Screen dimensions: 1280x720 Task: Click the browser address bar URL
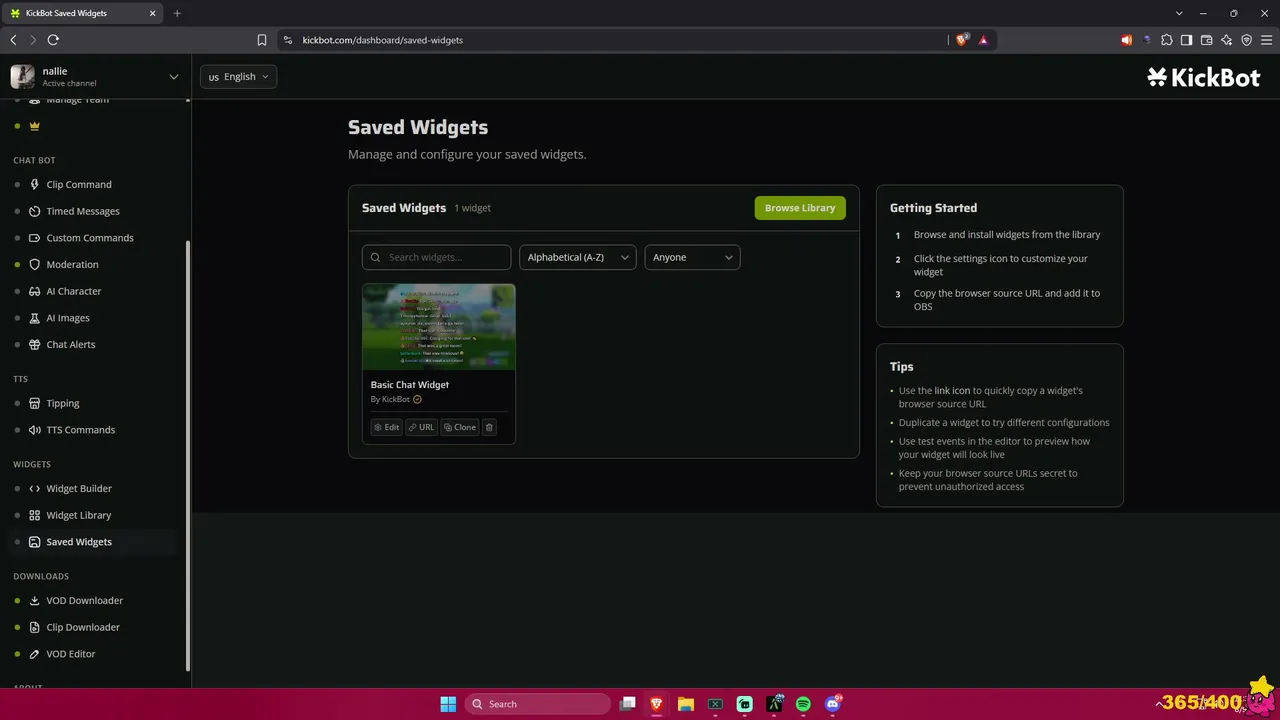pyautogui.click(x=383, y=40)
